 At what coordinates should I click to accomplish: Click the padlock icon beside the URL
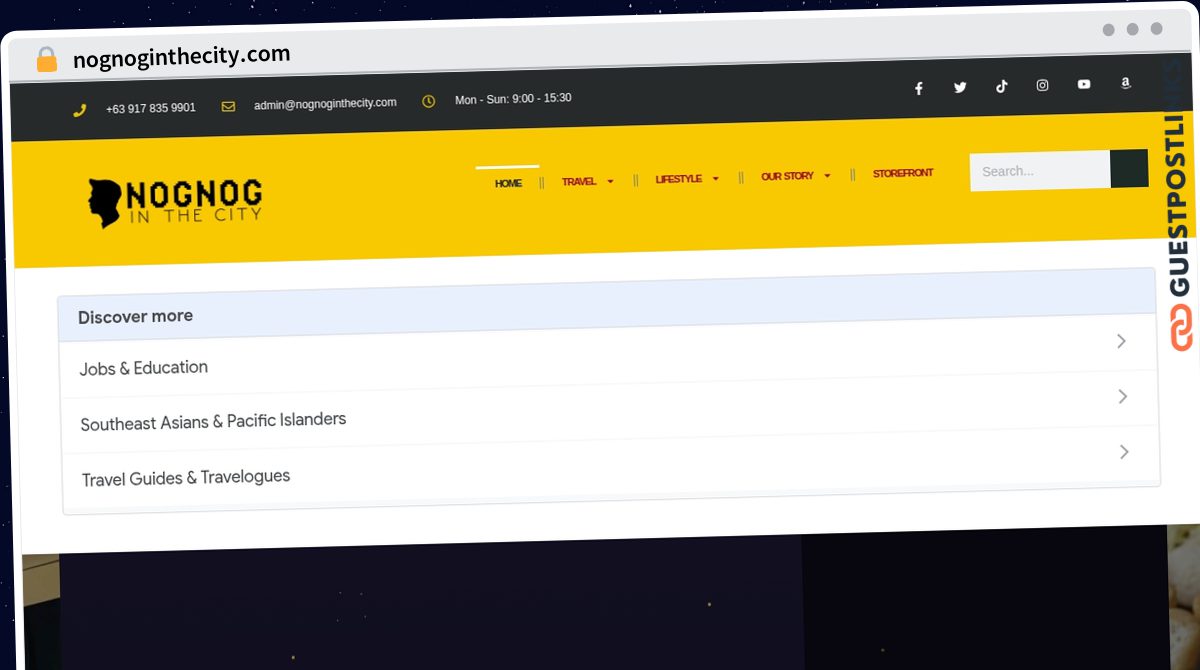(x=46, y=59)
